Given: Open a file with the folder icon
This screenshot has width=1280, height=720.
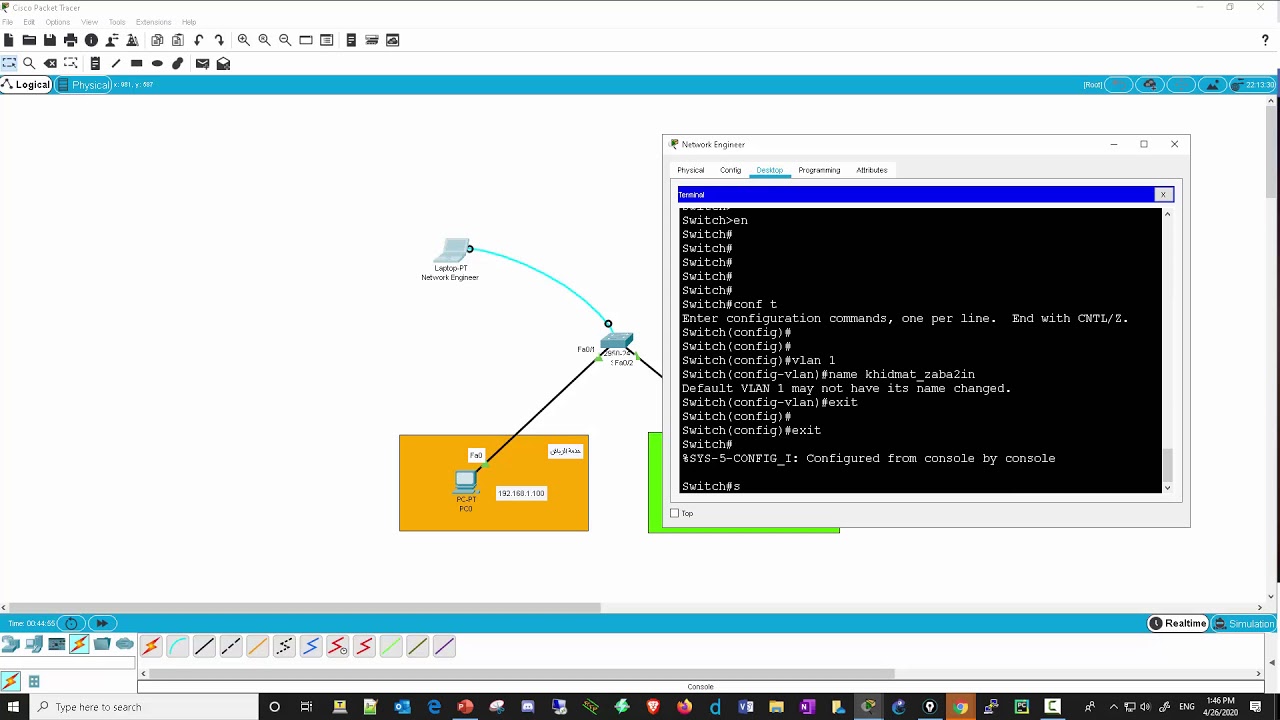Looking at the screenshot, I should pyautogui.click(x=29, y=40).
